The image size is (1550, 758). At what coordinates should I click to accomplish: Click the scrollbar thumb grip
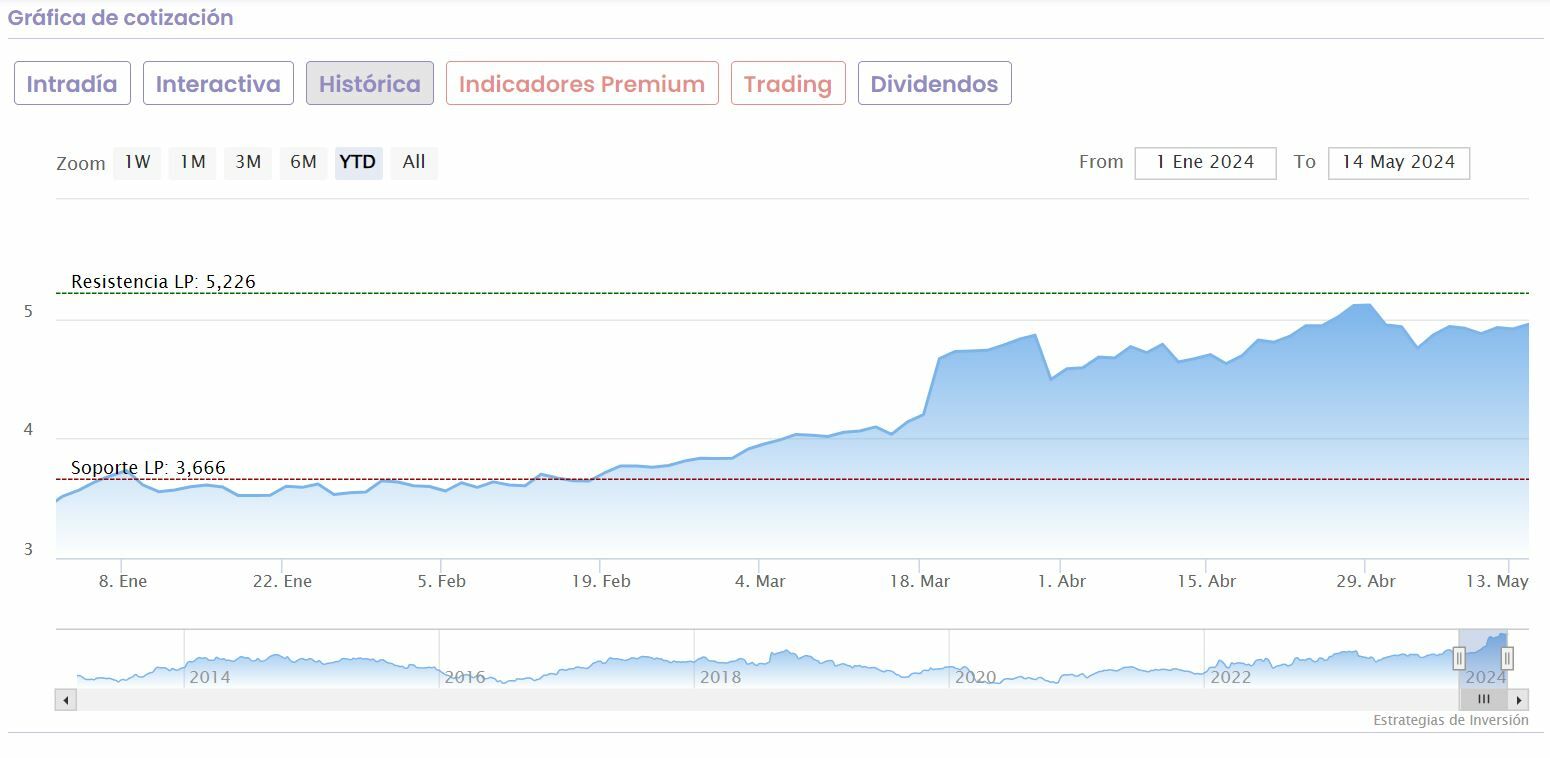tap(1484, 700)
